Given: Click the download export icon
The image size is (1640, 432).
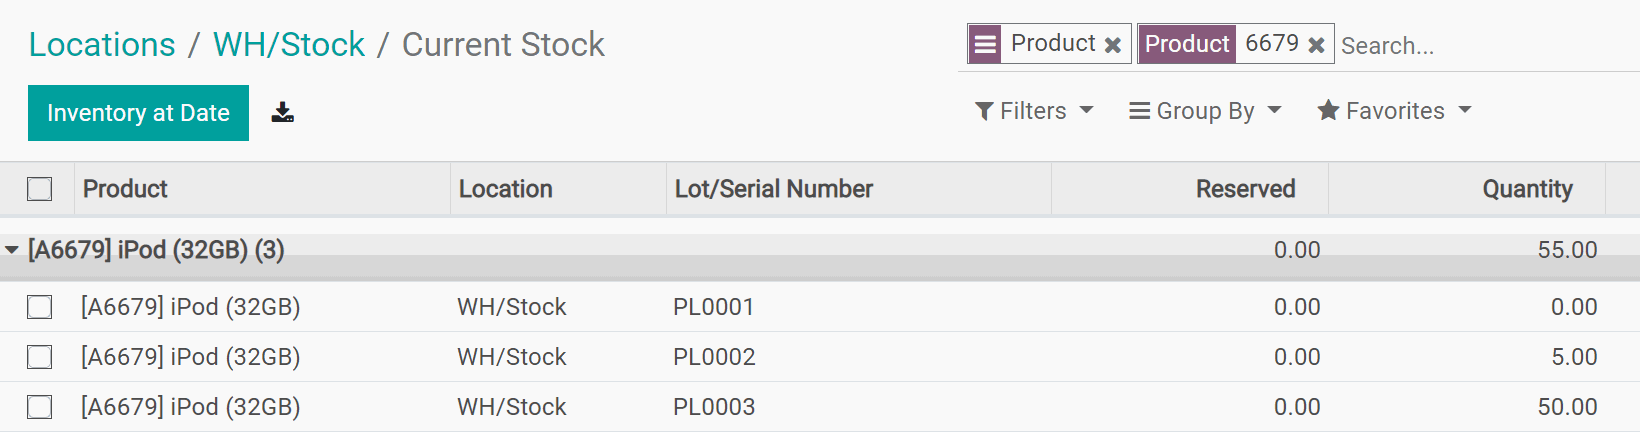Looking at the screenshot, I should (x=283, y=112).
